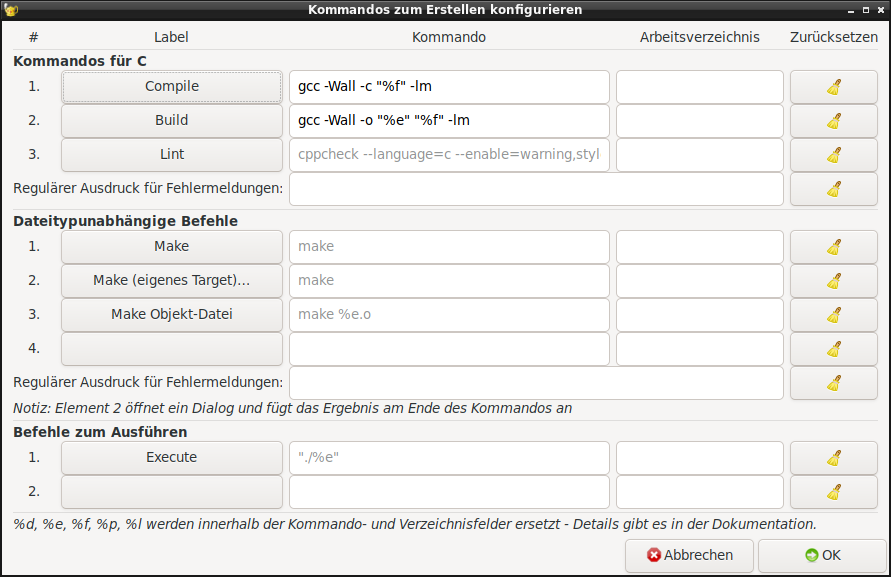The height and width of the screenshot is (577, 891).
Task: Click broom reset icon for Build row
Action: pos(834,121)
